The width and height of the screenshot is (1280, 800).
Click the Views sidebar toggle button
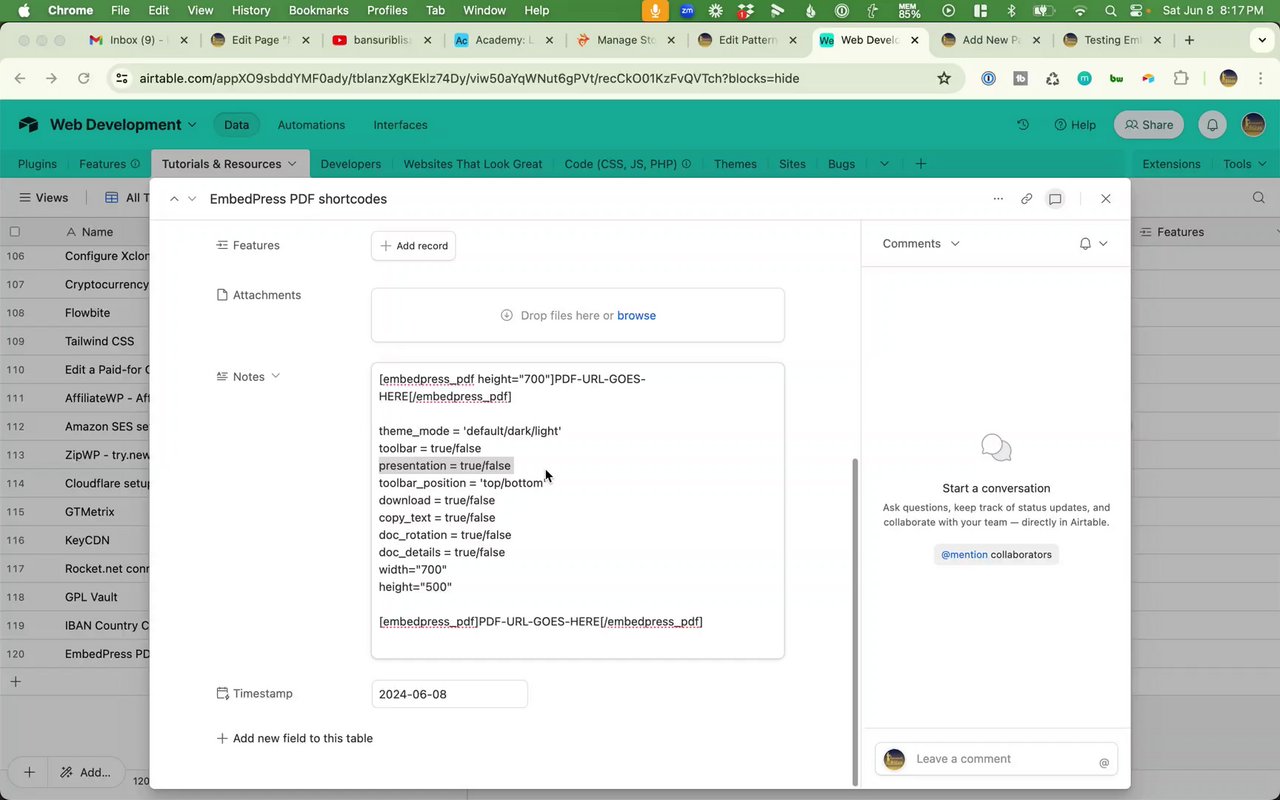click(44, 198)
